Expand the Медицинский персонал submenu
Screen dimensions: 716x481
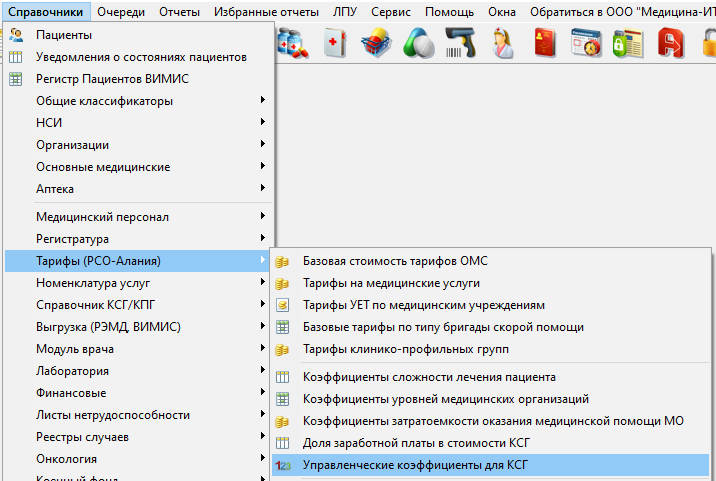[102, 217]
